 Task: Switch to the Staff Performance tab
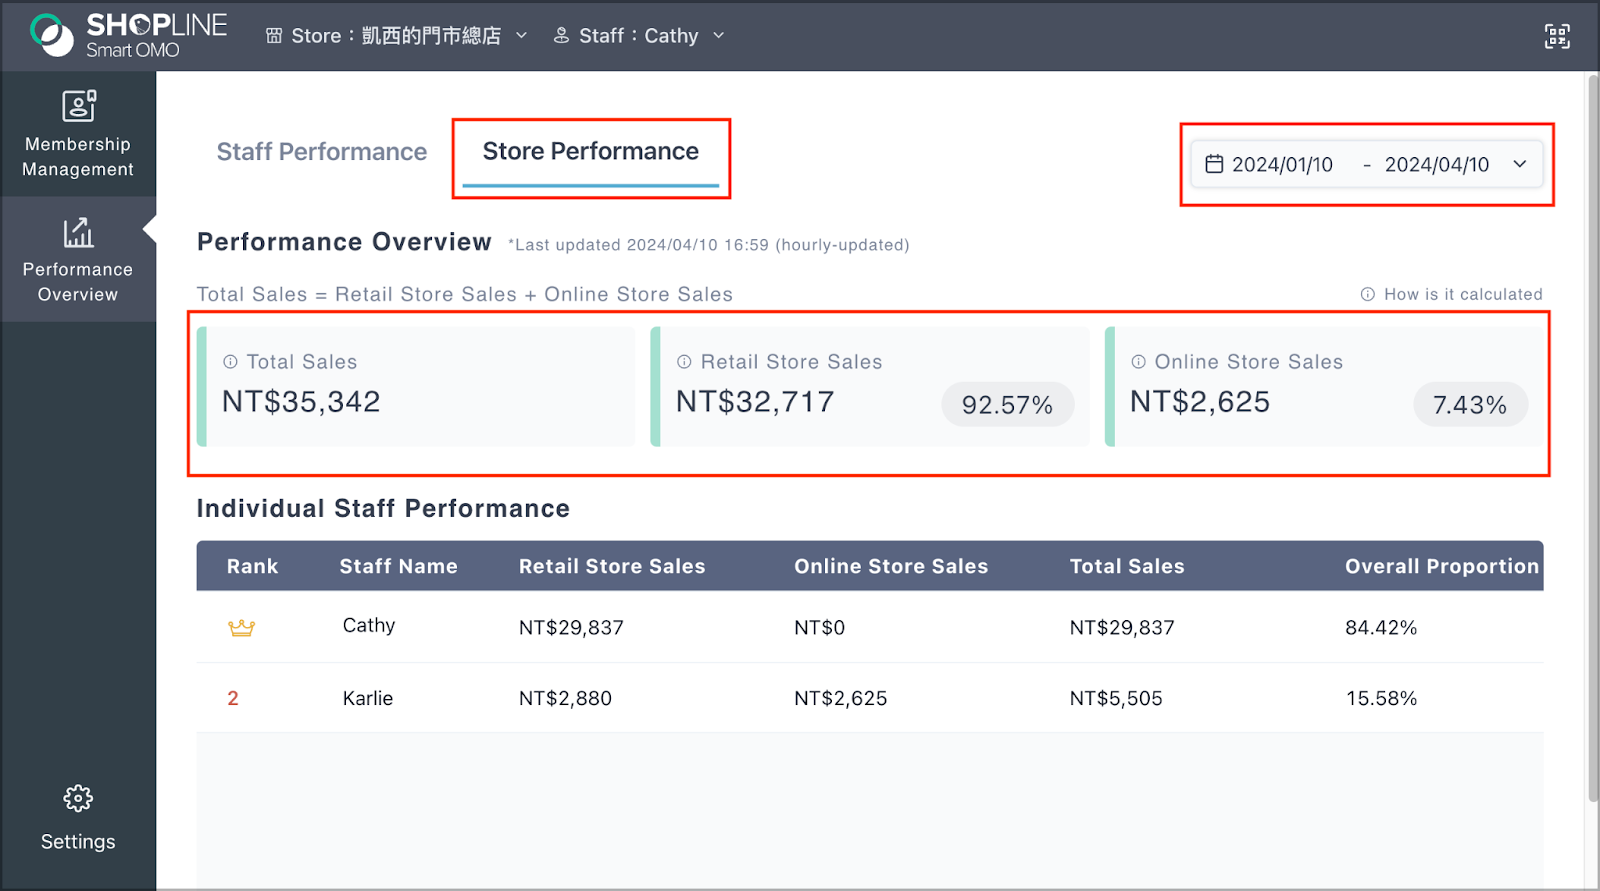point(321,152)
